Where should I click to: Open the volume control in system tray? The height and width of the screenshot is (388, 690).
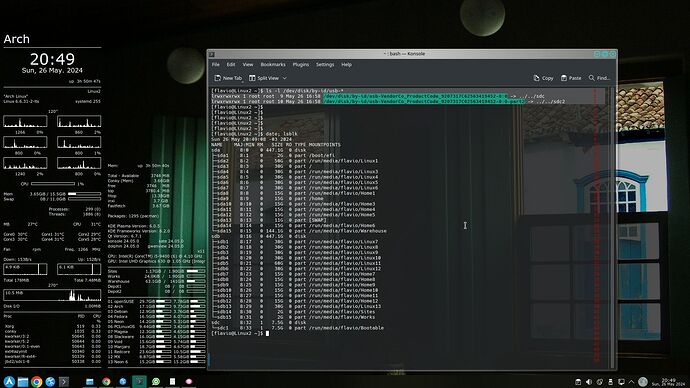[x=589, y=382]
